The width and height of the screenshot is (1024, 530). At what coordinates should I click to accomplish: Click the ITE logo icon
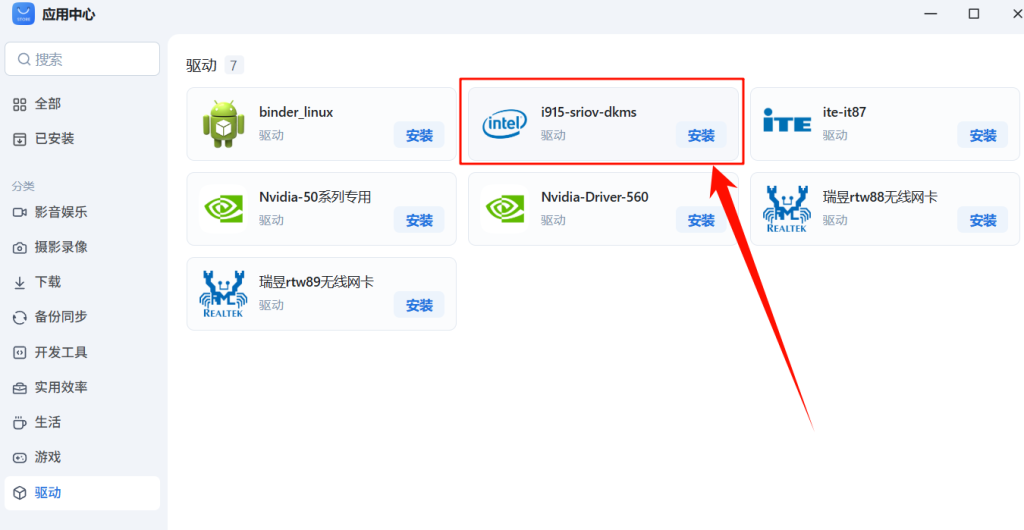click(787, 124)
